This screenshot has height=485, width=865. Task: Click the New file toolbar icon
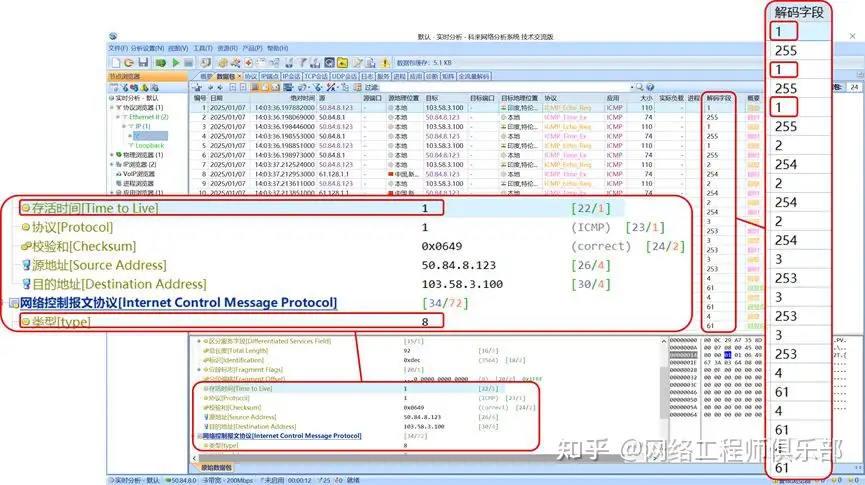(115, 63)
